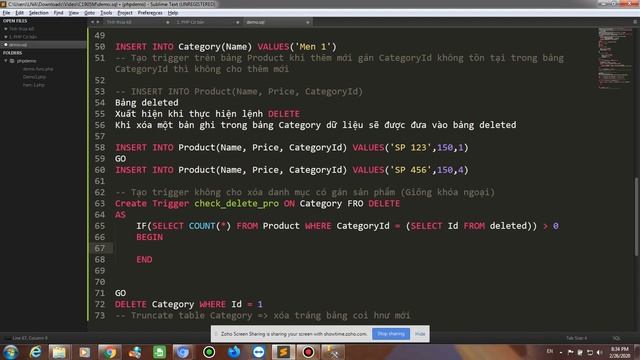This screenshot has width=640, height=360.
Task: Open the second file under phpdemo folder
Action: click(x=34, y=77)
